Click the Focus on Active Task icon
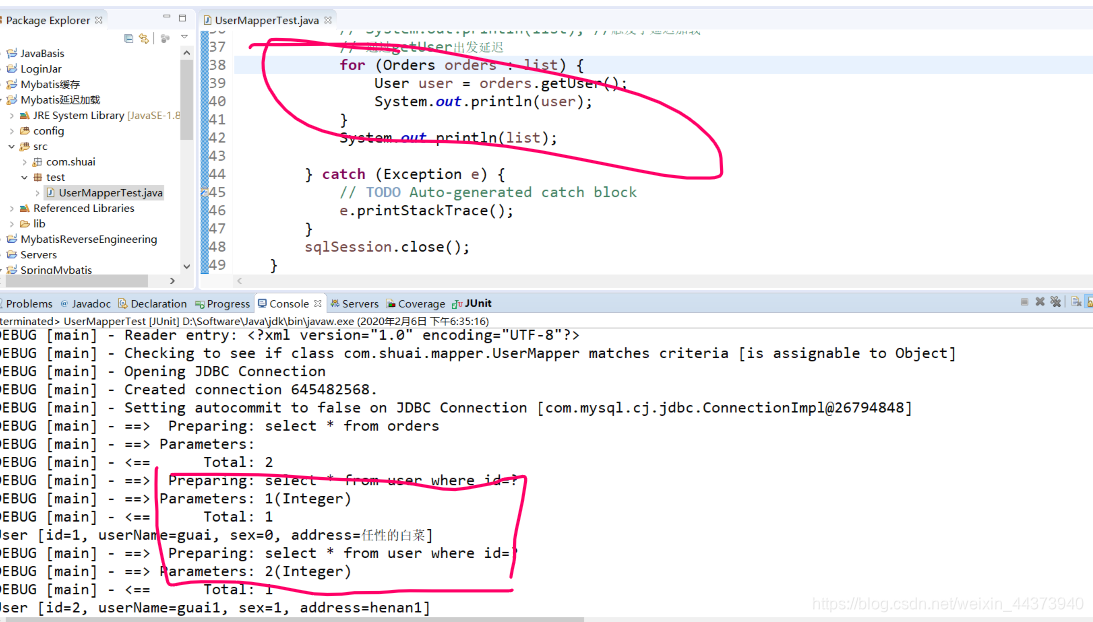 point(165,38)
